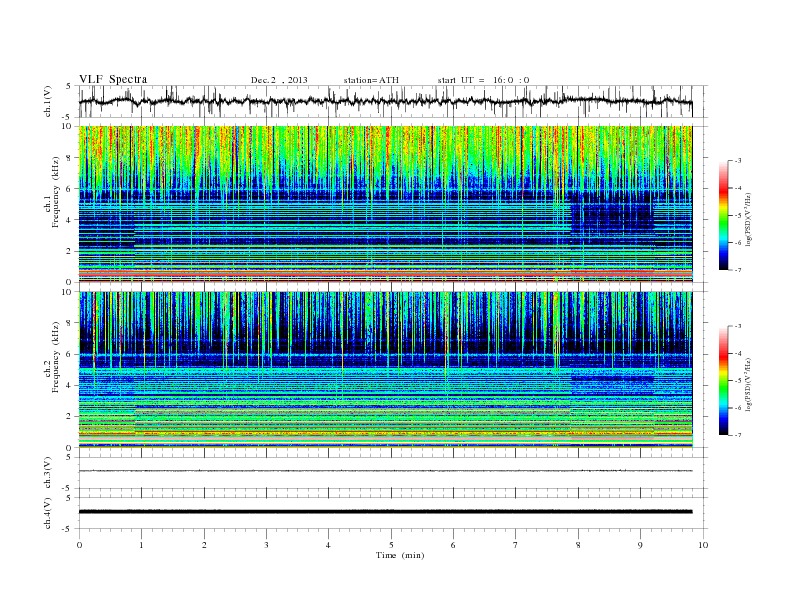Image resolution: width=792 pixels, height=612 pixels.
Task: Click the 'ch.1 Frequency (kHz)' axis label
Action: (x=52, y=192)
